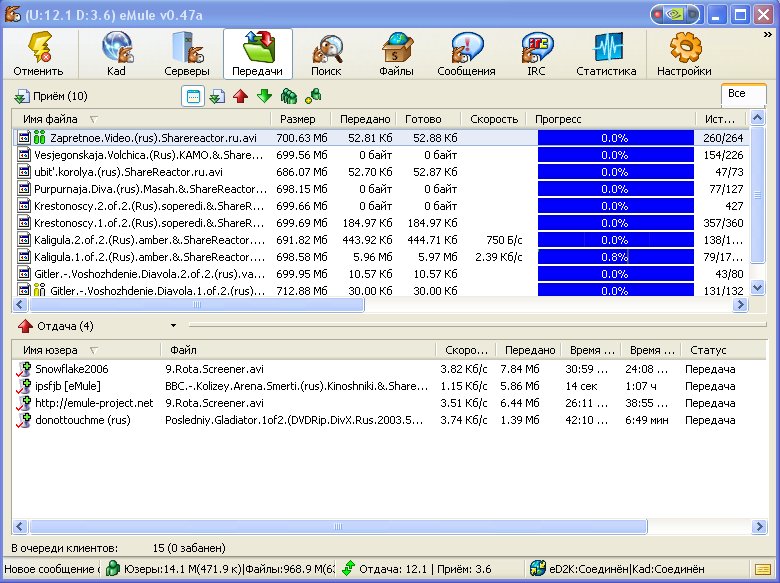The height and width of the screenshot is (583, 780).
Task: Click client icon next to Snowflake2006
Action: tap(24, 369)
